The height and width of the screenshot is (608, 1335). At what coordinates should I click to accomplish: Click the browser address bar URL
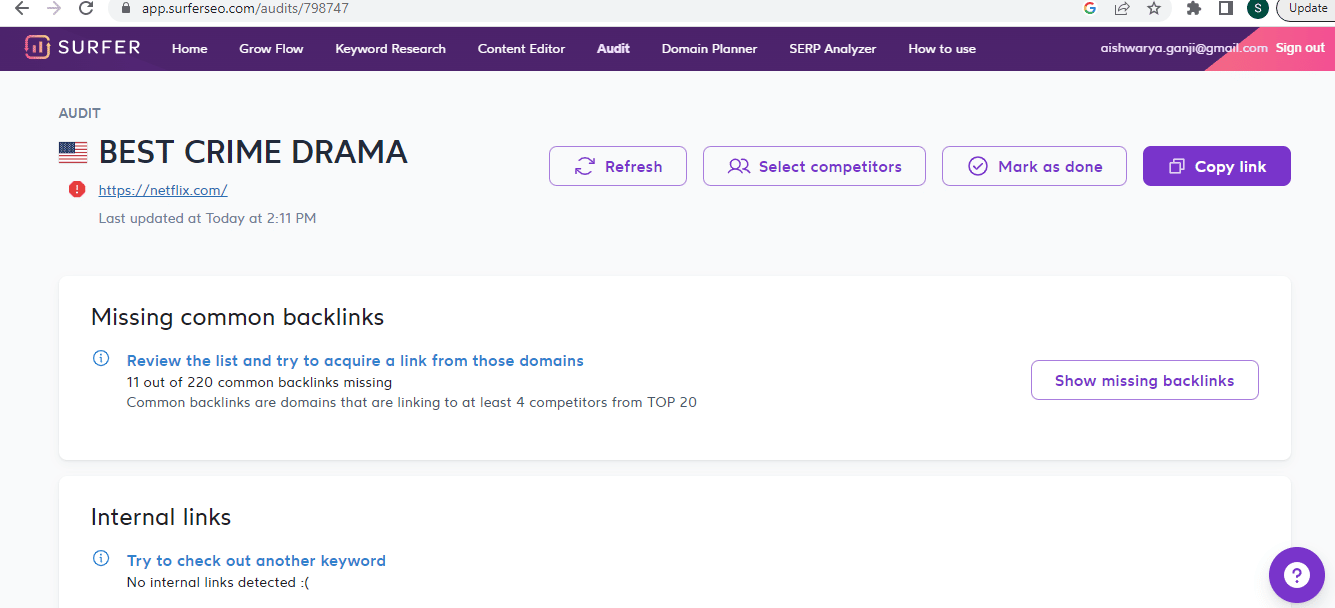245,8
